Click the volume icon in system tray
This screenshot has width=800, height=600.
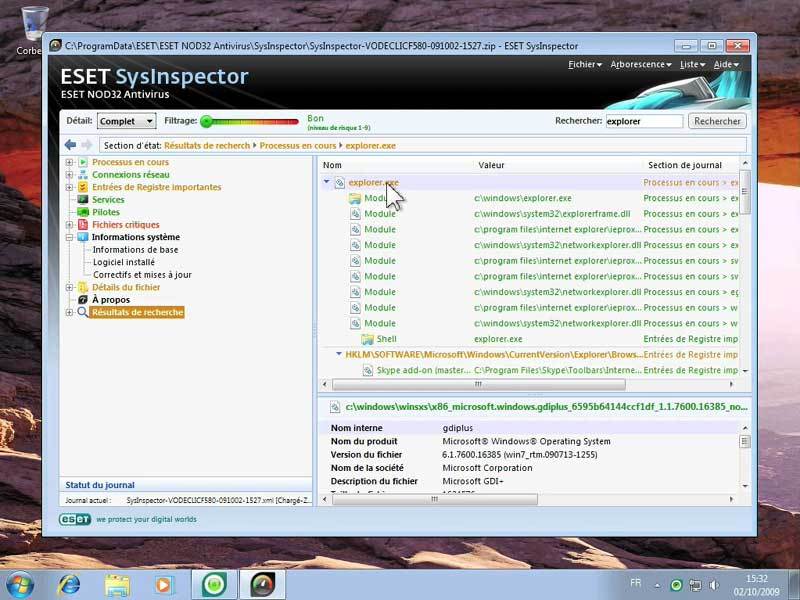pyautogui.click(x=714, y=585)
